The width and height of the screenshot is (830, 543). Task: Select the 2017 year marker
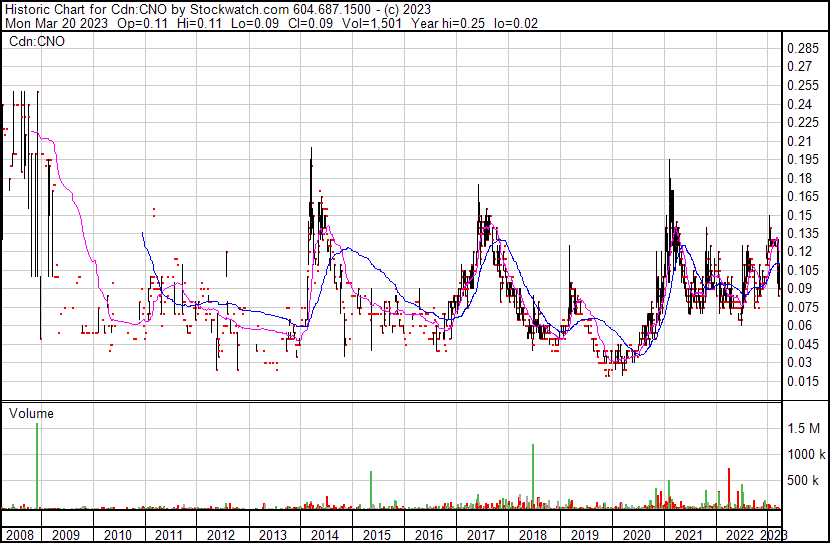coord(480,535)
